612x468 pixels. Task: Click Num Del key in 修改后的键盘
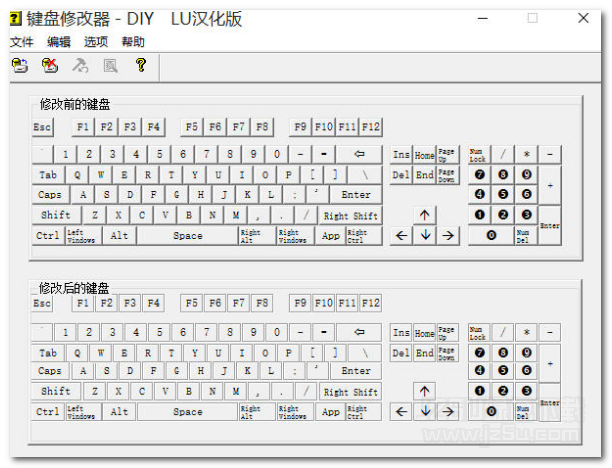click(x=527, y=412)
